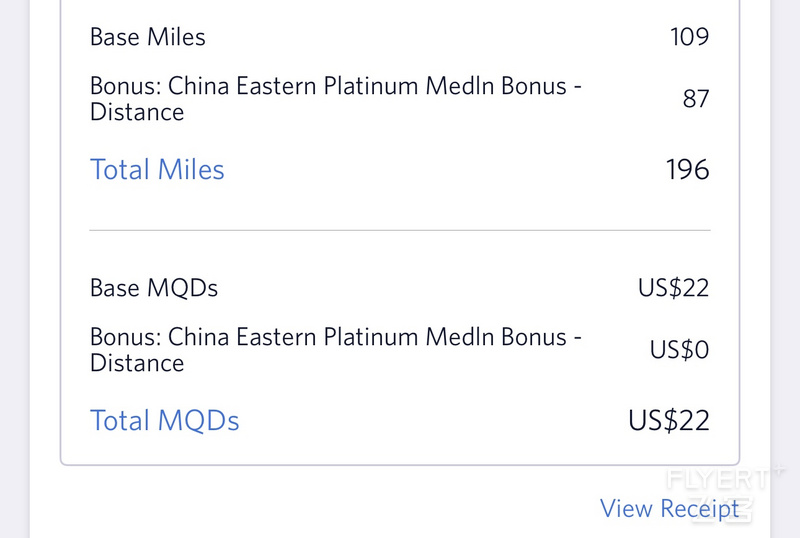
Task: Click the US$0 bonus MQDs value
Action: (x=679, y=350)
